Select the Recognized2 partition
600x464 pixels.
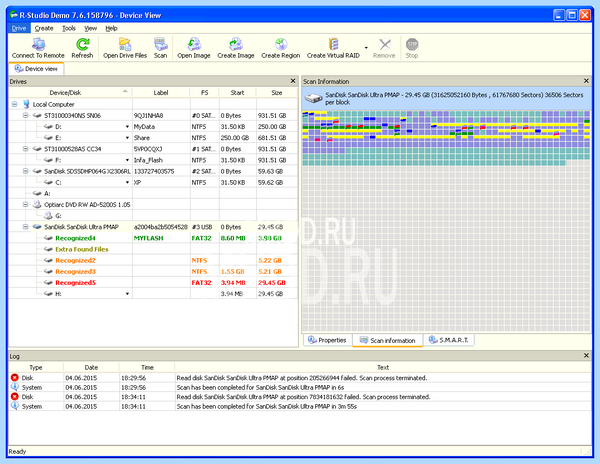75,260
